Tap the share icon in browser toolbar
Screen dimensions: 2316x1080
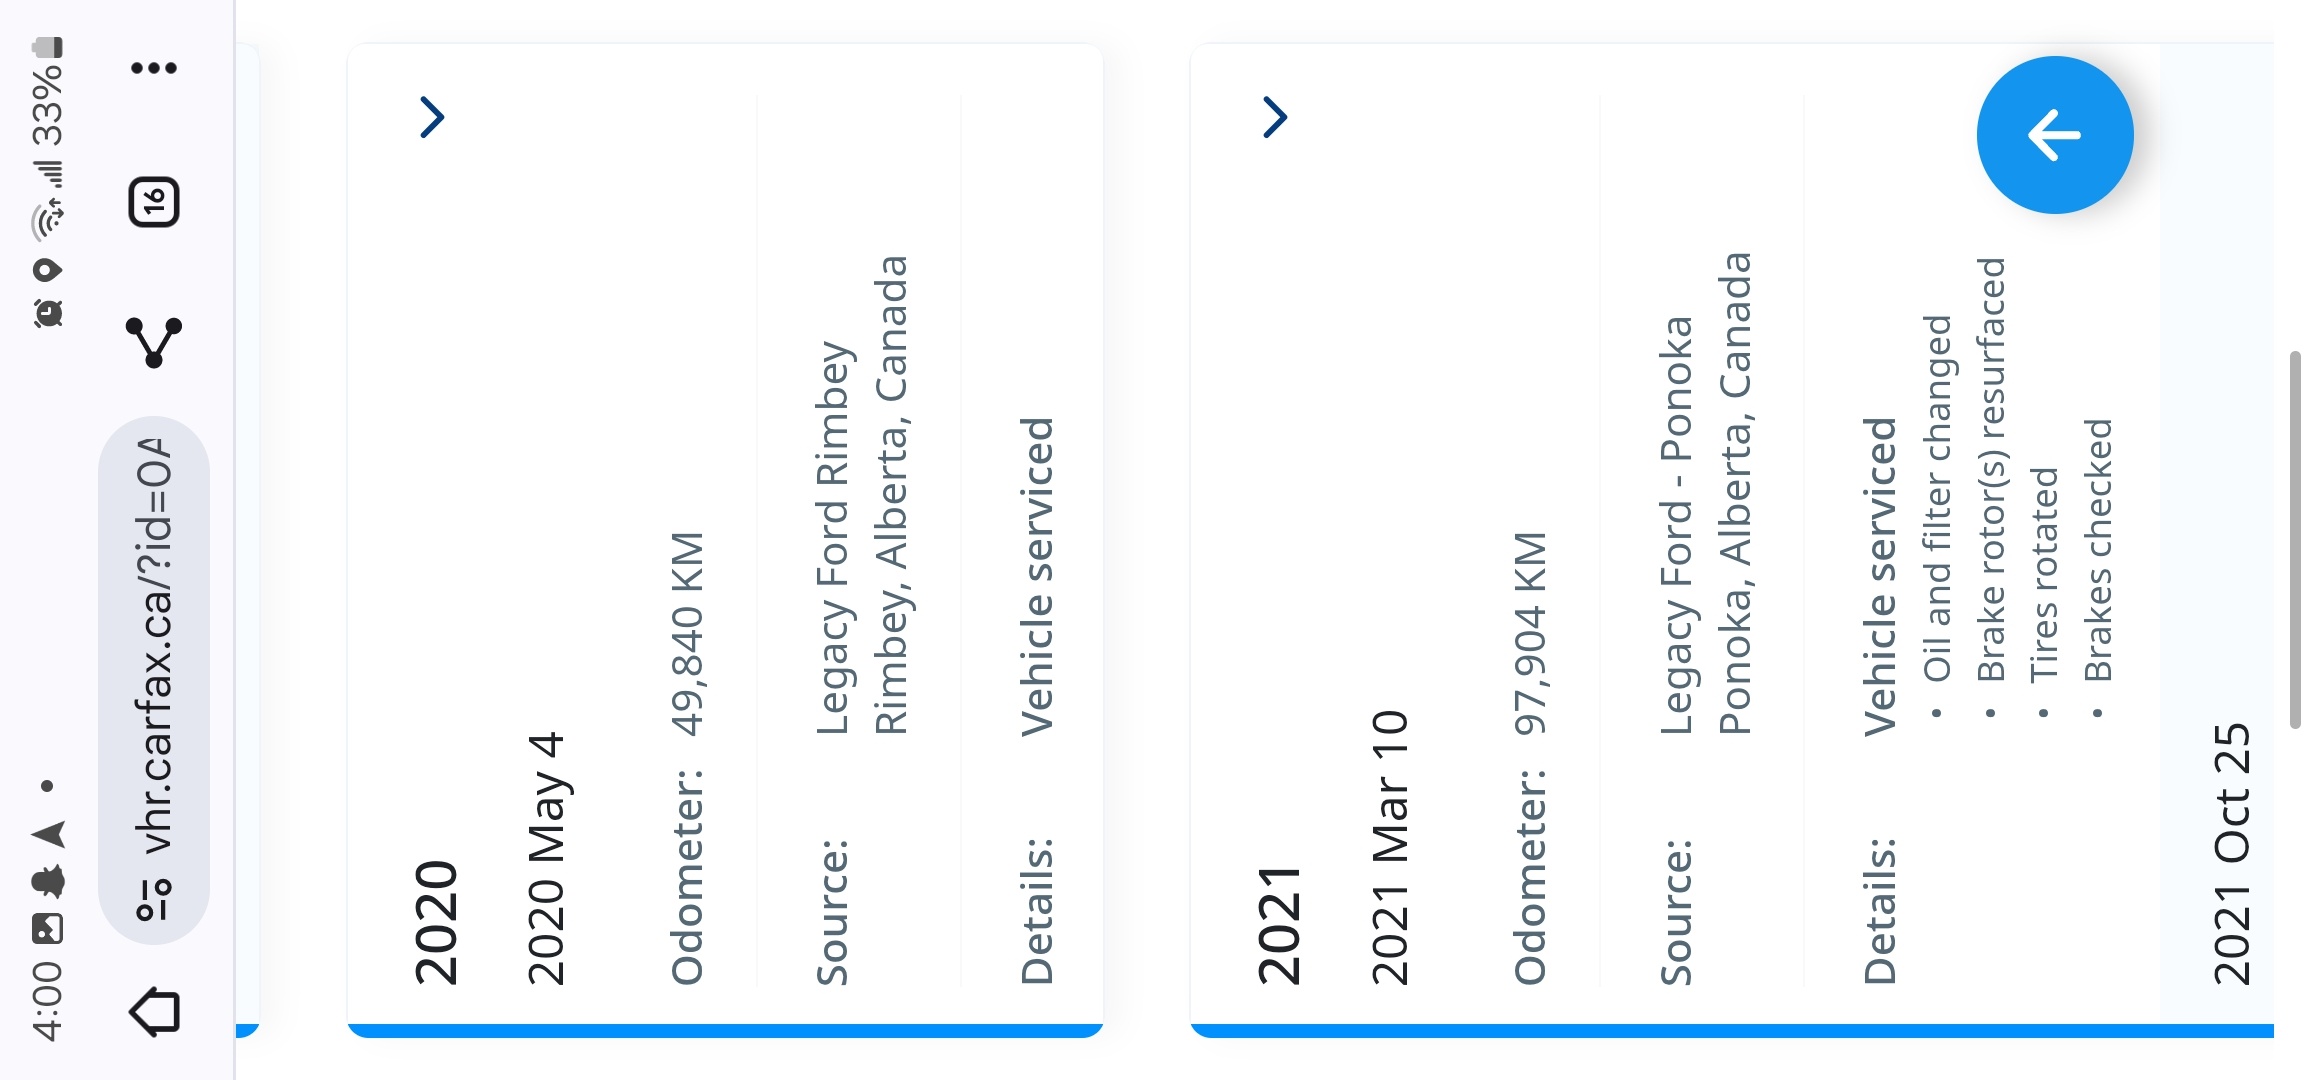[x=154, y=342]
